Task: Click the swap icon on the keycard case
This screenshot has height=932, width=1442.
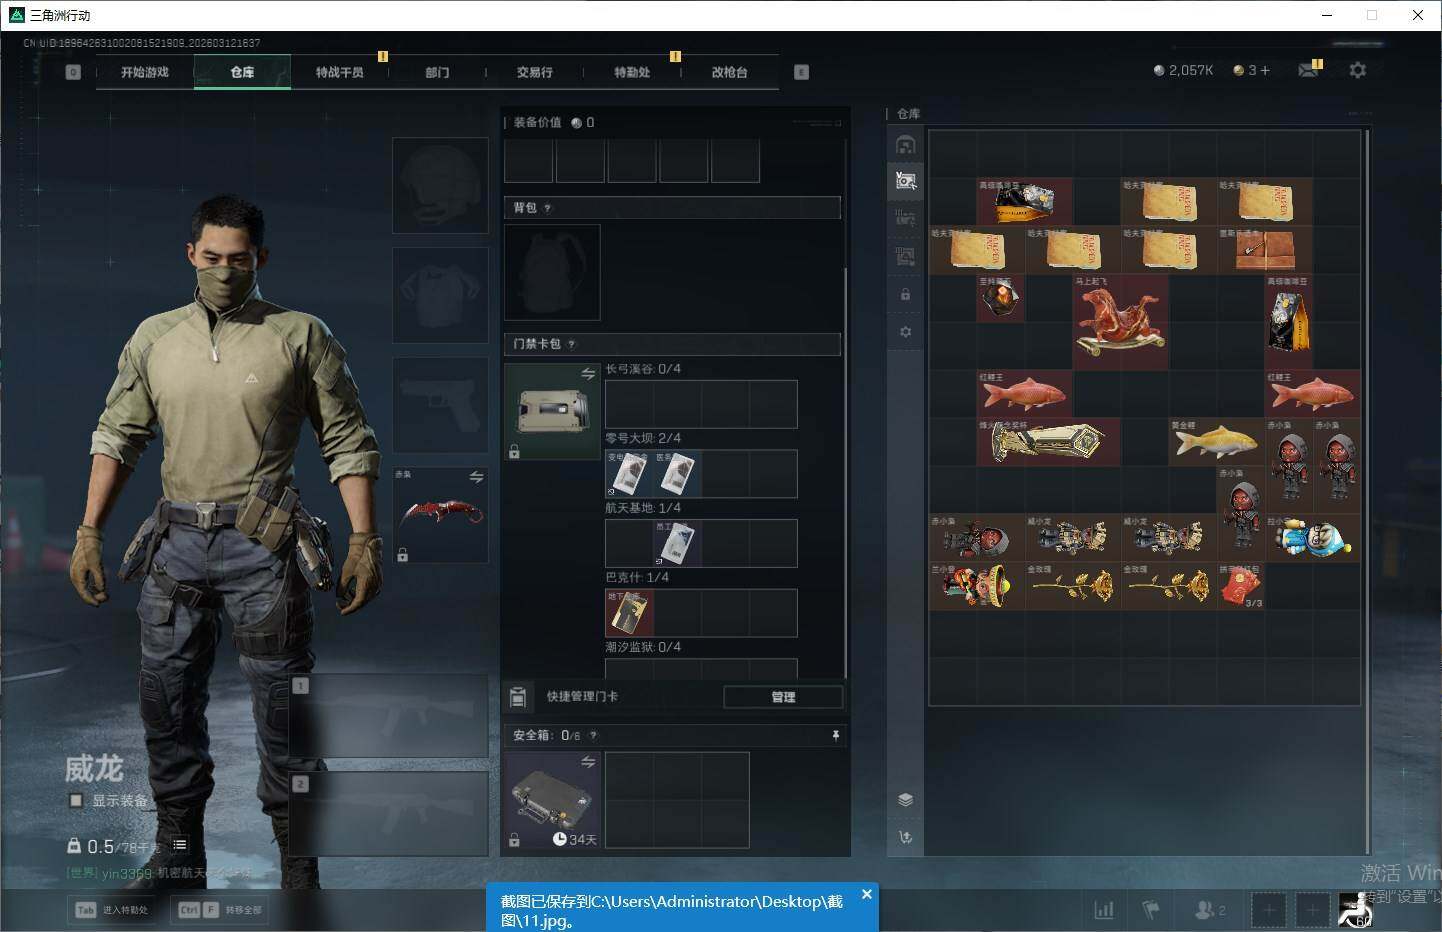Action: (588, 373)
